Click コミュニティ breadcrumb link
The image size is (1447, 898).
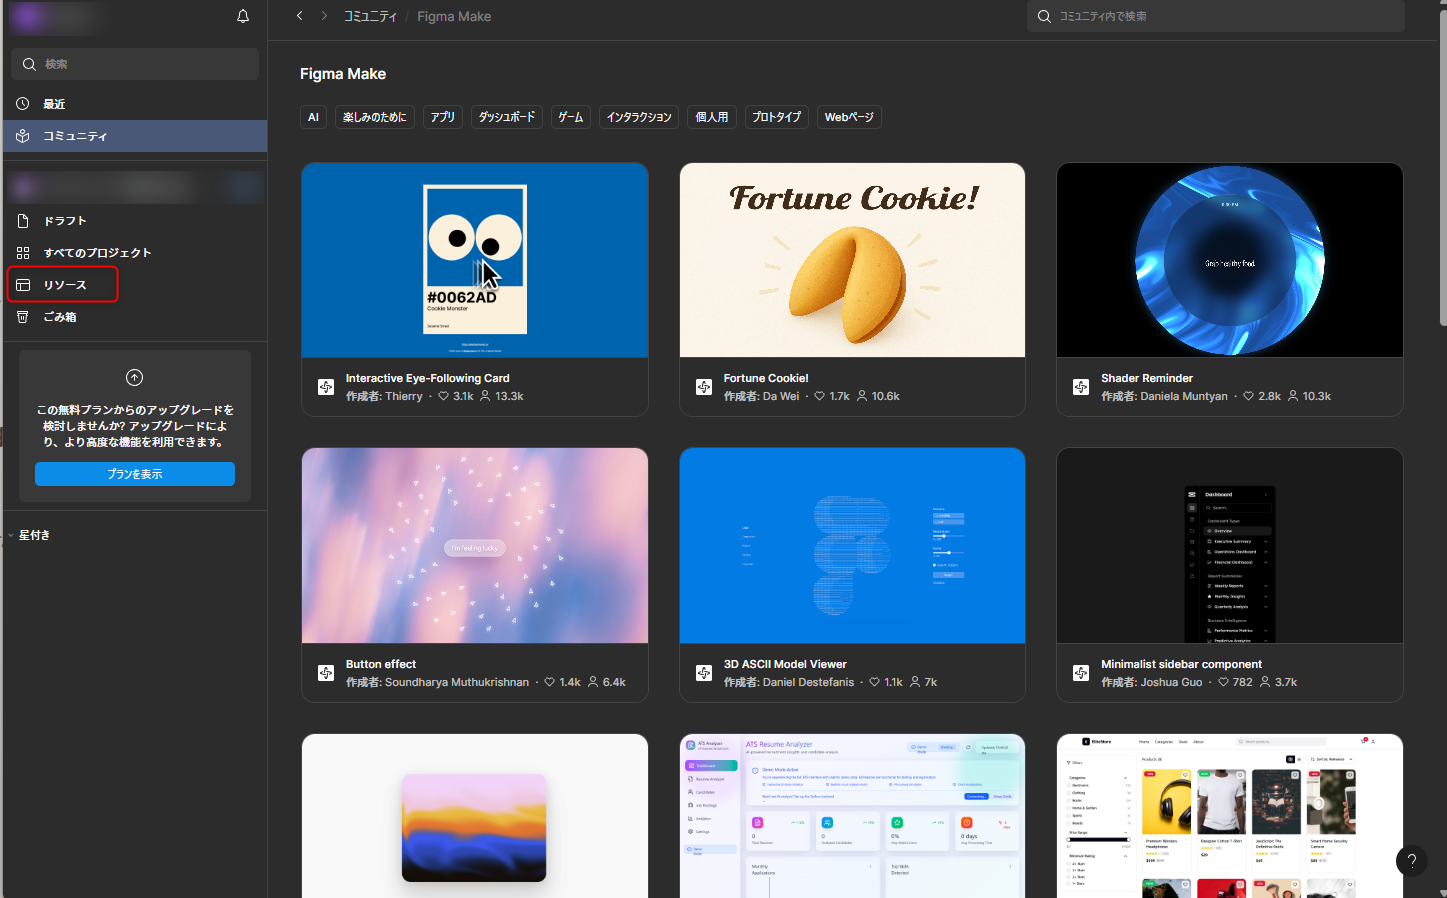click(370, 16)
